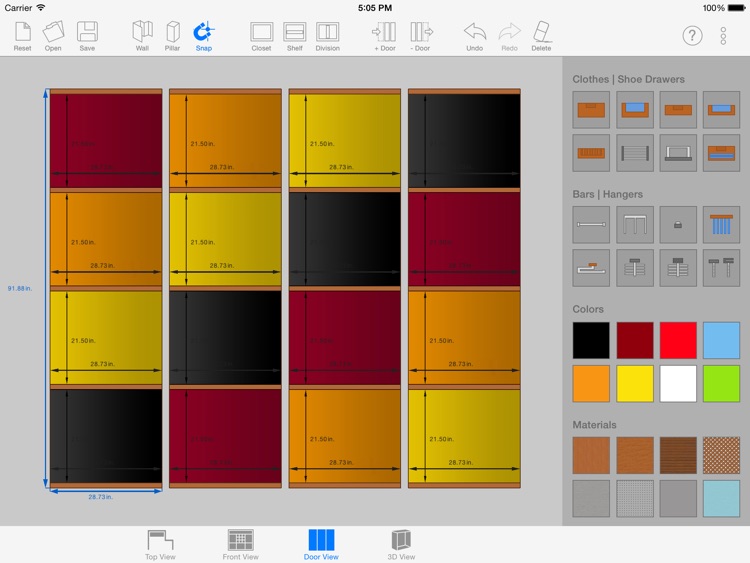750x563 pixels.
Task: Select the pull-out rail hanger
Action: tap(591, 268)
